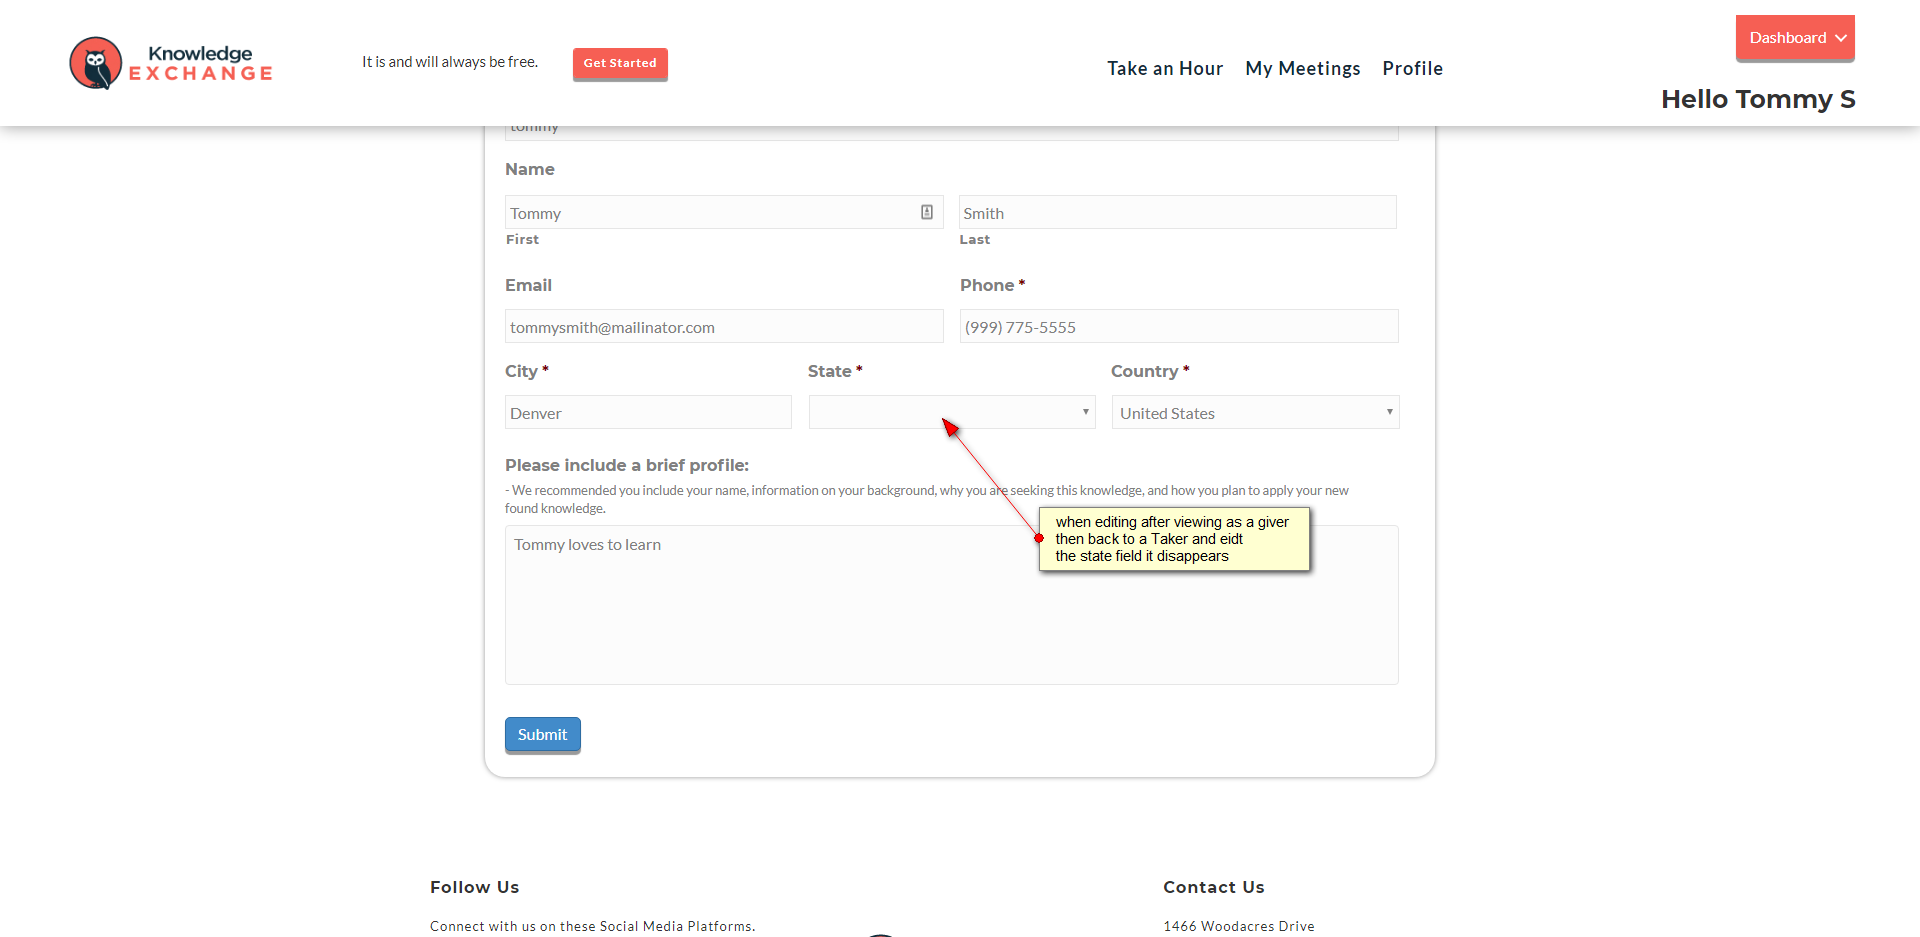Open the Dashboard dropdown menu
The image size is (1920, 937).
1795,38
